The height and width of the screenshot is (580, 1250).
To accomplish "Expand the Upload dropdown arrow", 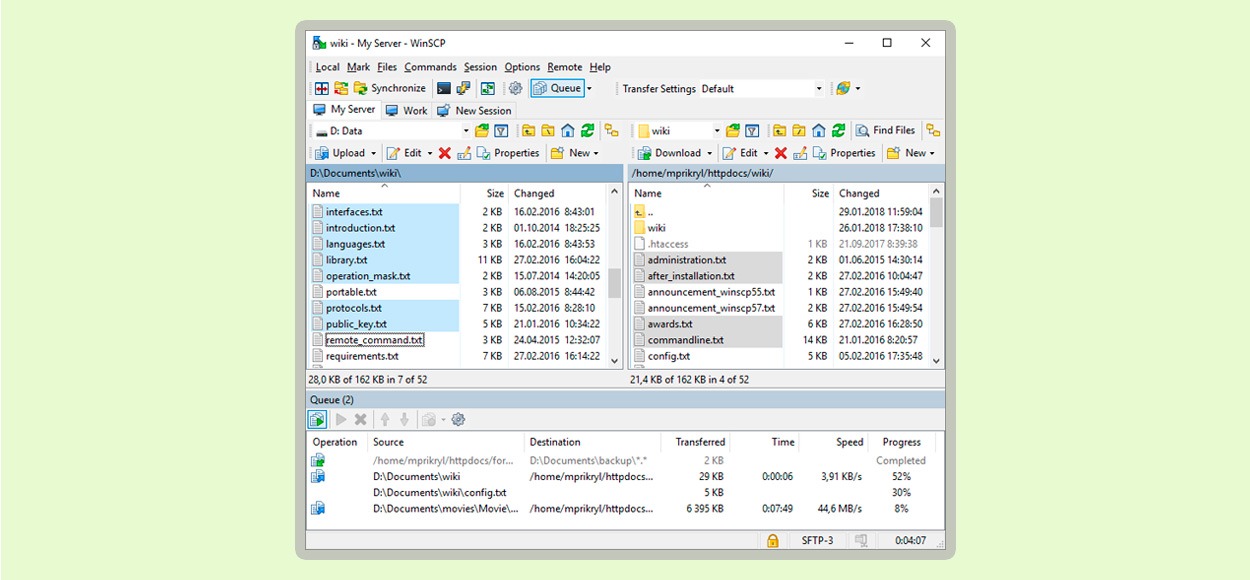I will (373, 153).
